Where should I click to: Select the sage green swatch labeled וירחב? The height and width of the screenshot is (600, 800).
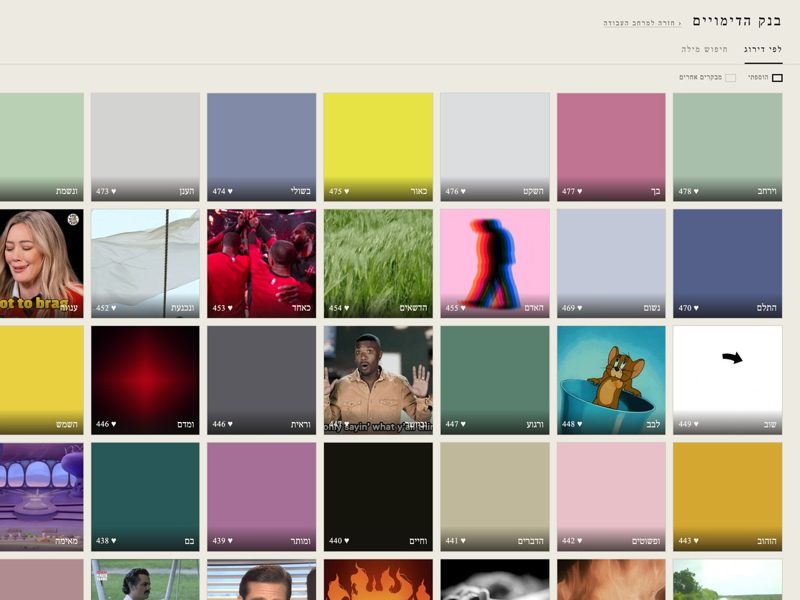(x=727, y=147)
